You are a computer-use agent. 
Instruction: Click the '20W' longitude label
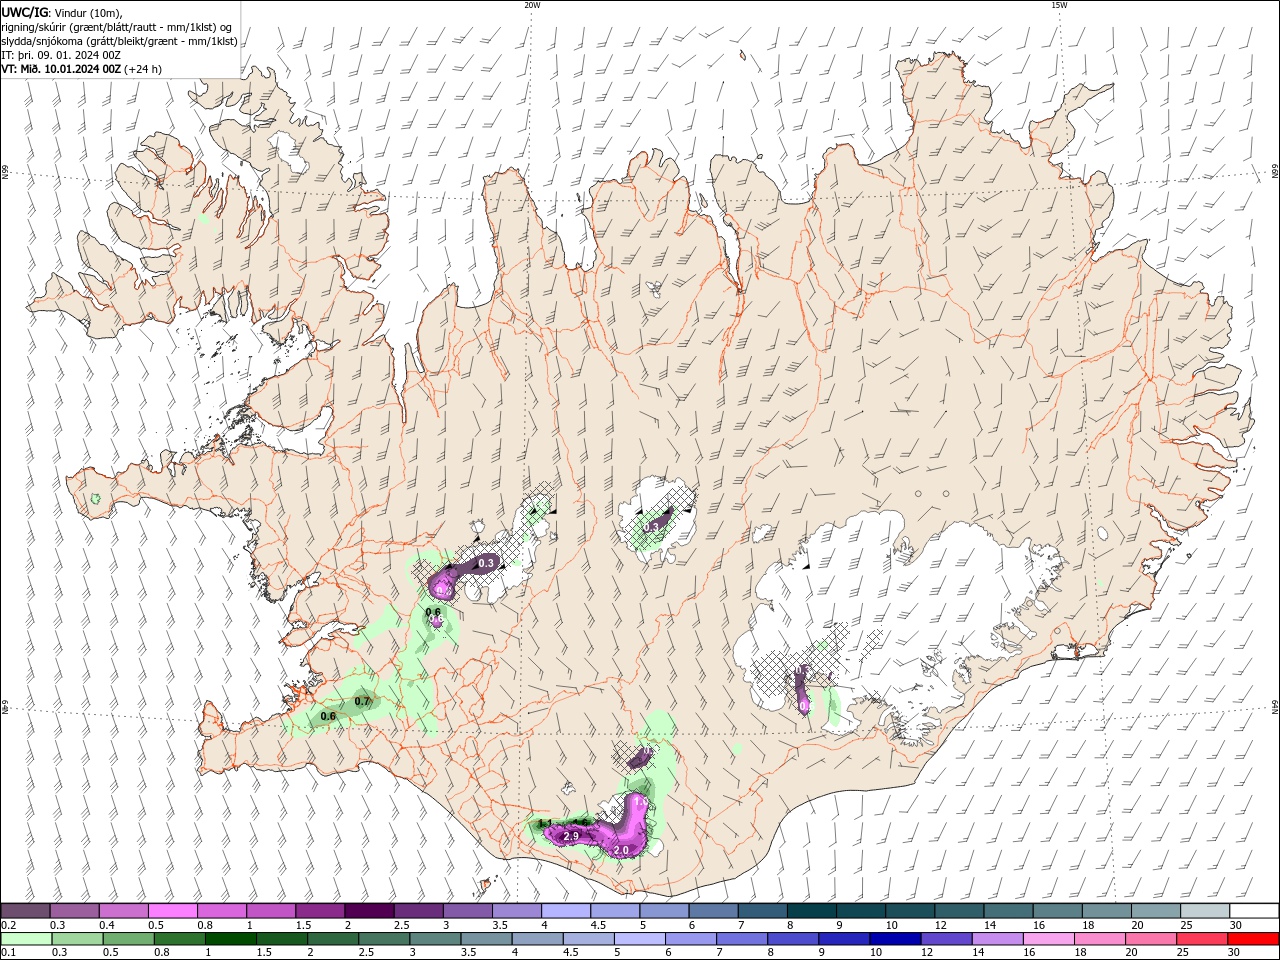(x=532, y=5)
